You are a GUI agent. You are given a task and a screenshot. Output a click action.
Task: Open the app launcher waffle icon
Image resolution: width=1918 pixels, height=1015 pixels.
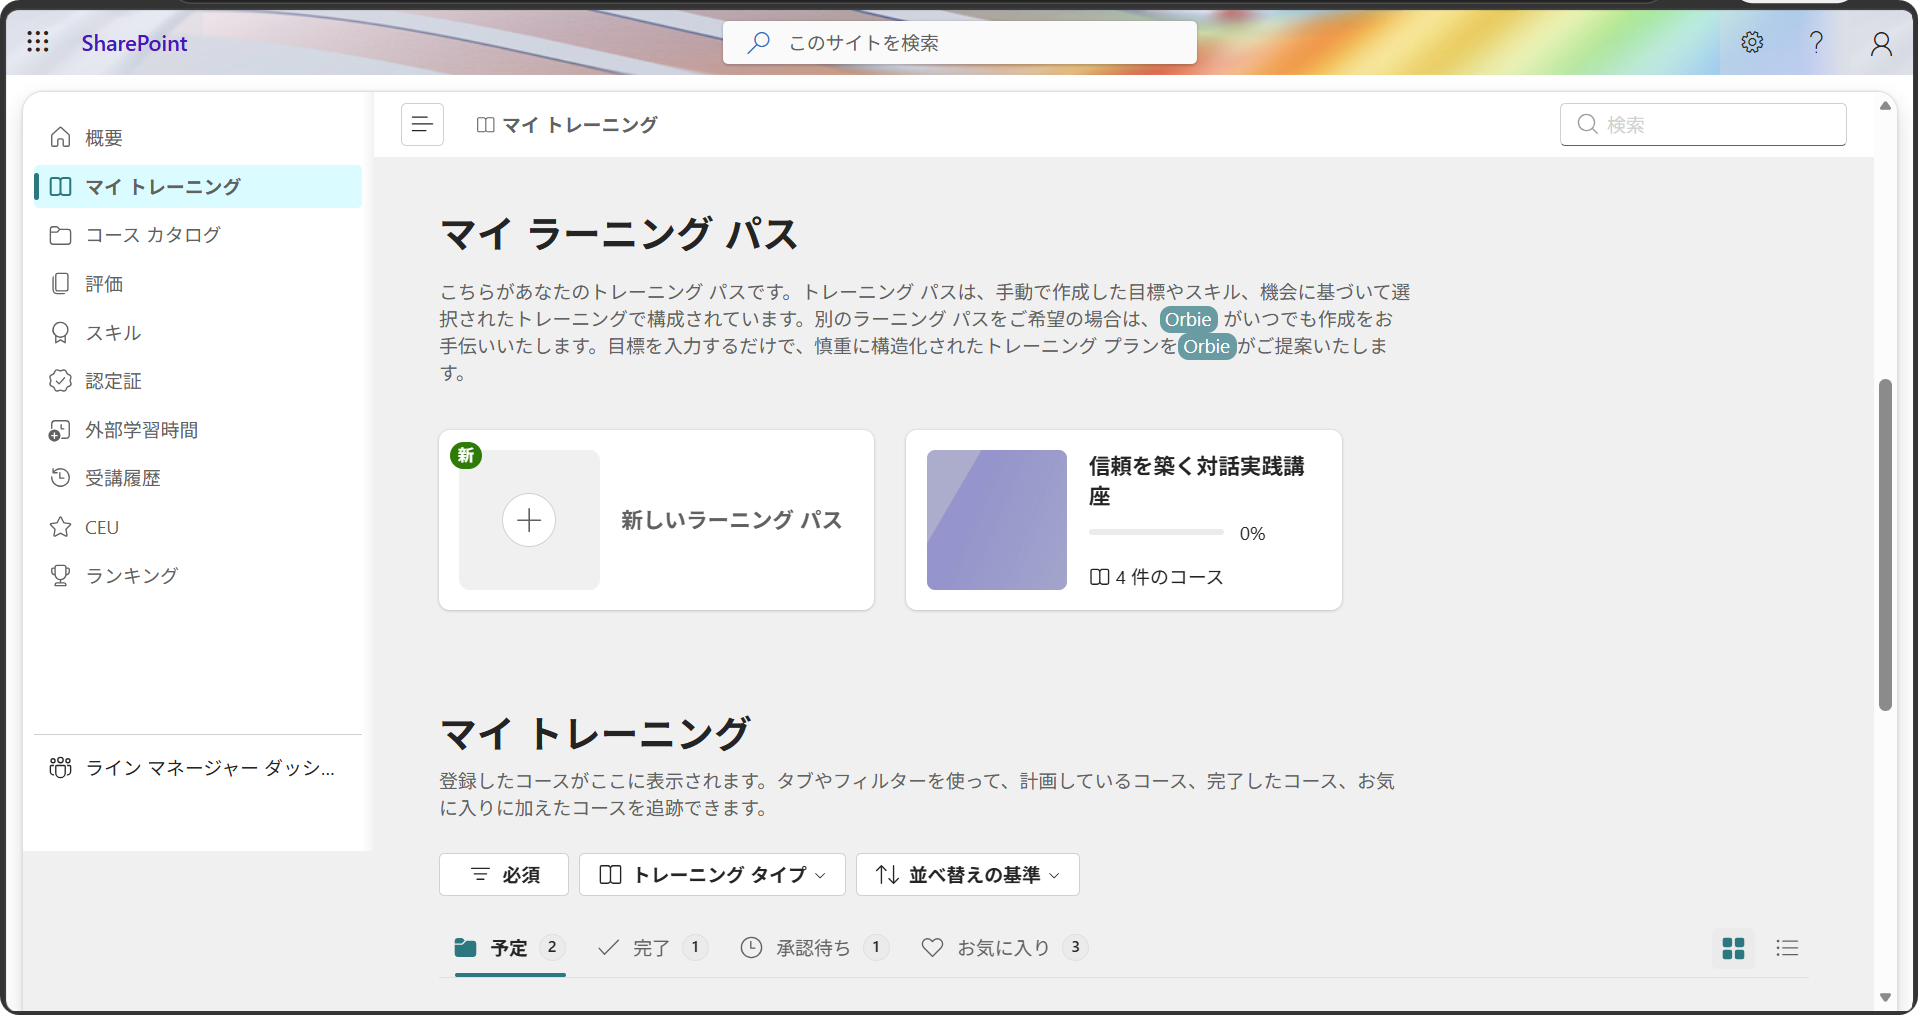pyautogui.click(x=38, y=42)
